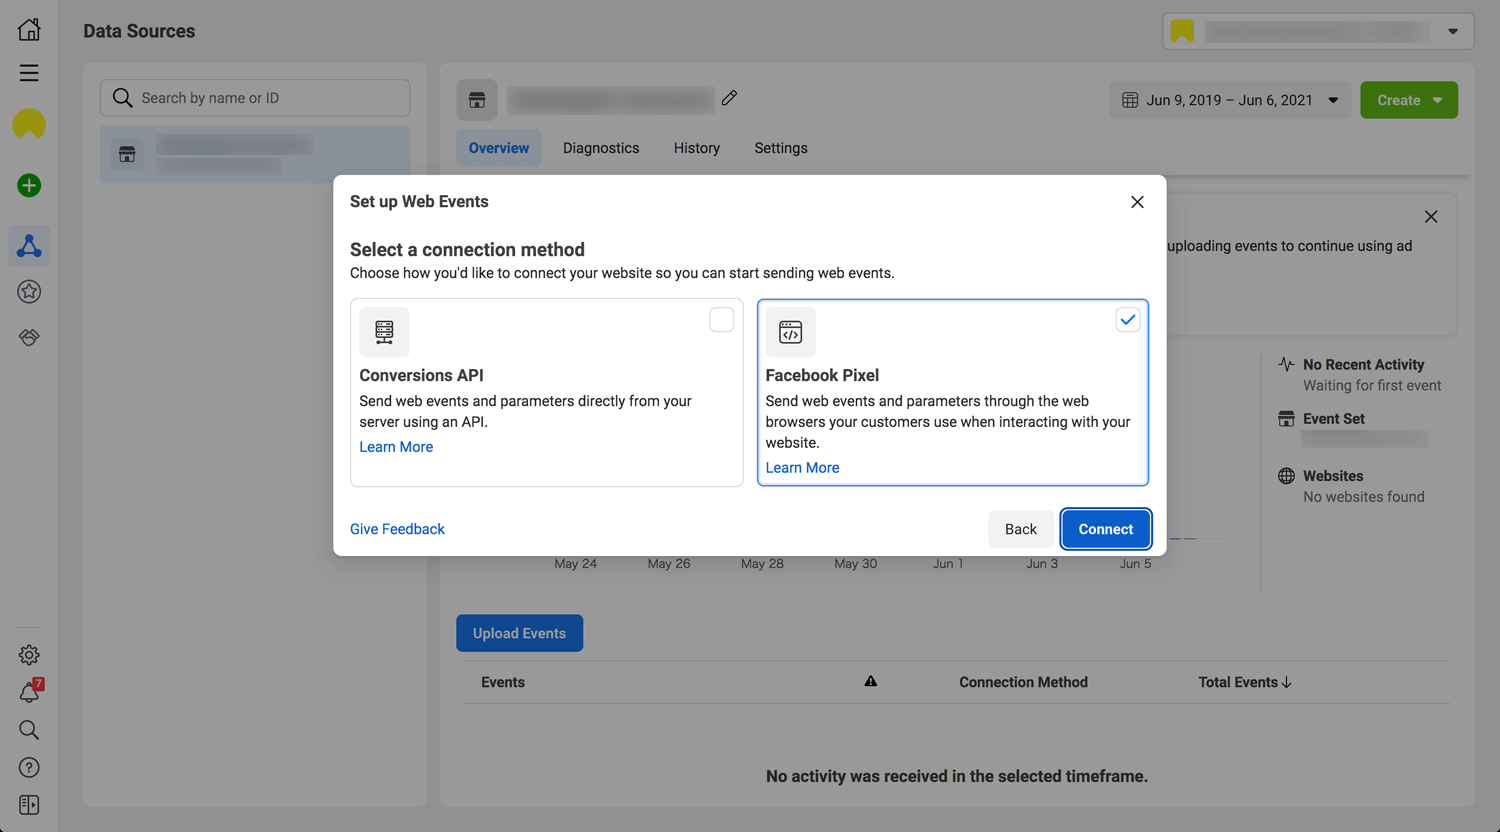
Task: Uncheck the Facebook Pixel checkbox
Action: click(x=1127, y=320)
